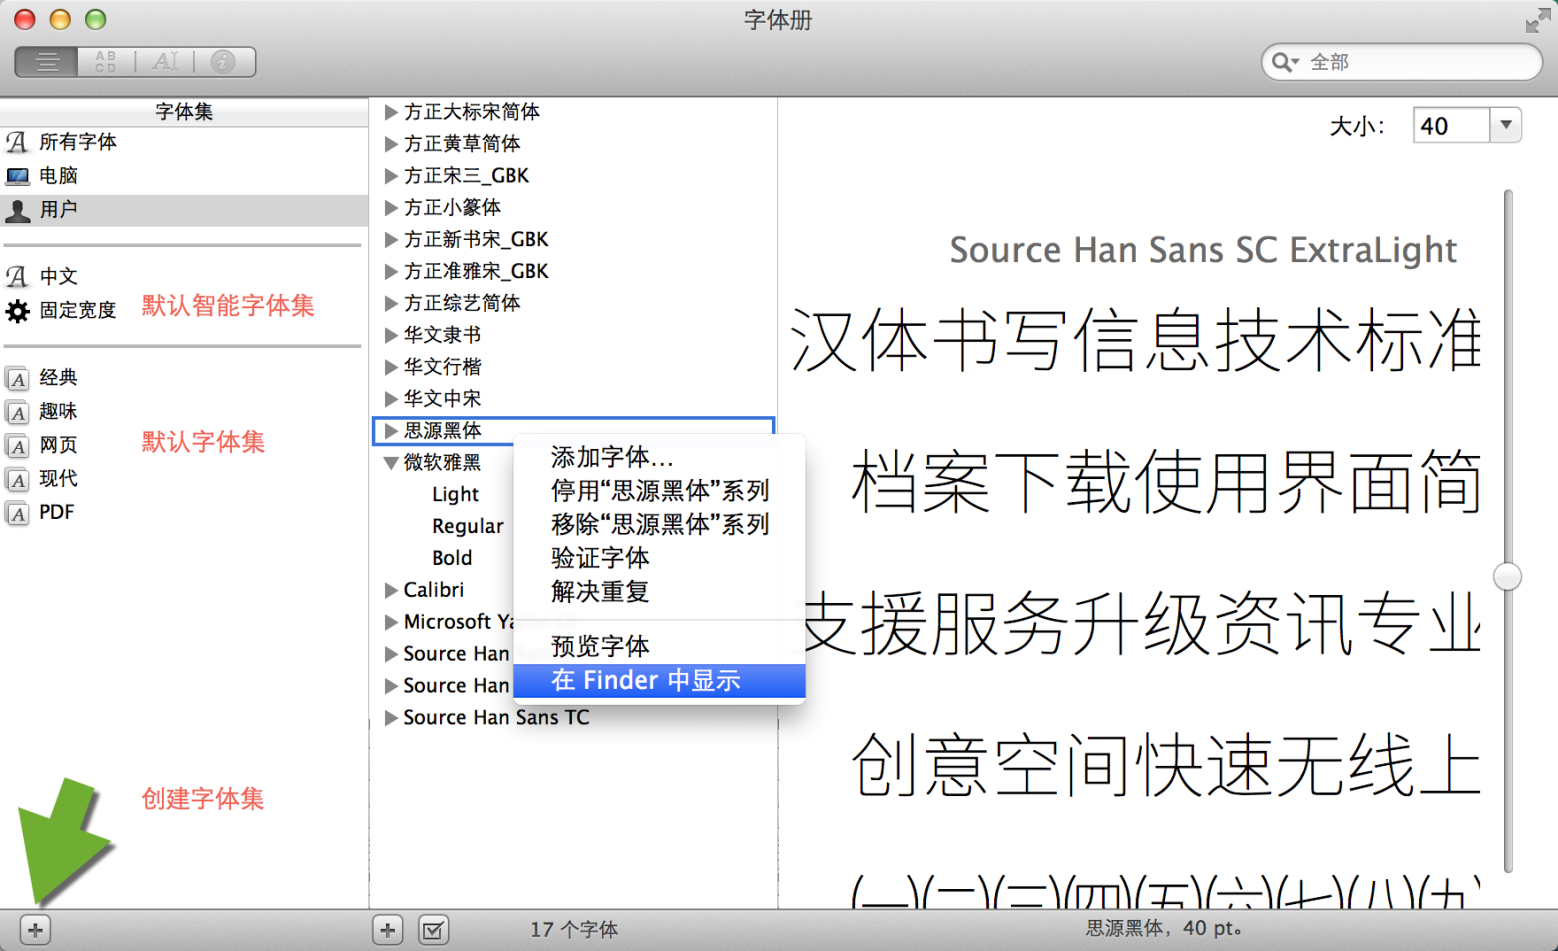Image resolution: width=1558 pixels, height=951 pixels.
Task: Choose 解决重复 from the context menu
Action: tap(659, 592)
